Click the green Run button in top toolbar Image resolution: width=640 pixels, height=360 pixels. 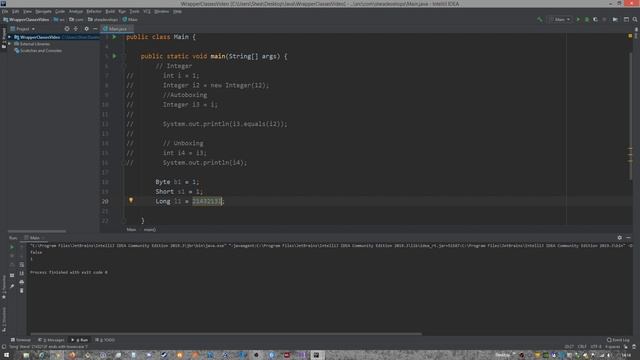click(x=578, y=20)
